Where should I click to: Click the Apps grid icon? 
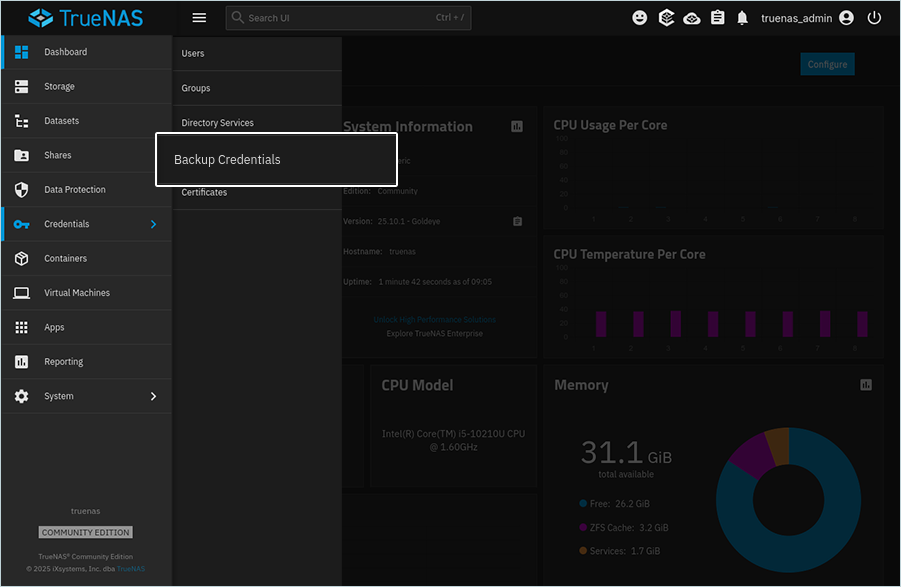click(21, 327)
